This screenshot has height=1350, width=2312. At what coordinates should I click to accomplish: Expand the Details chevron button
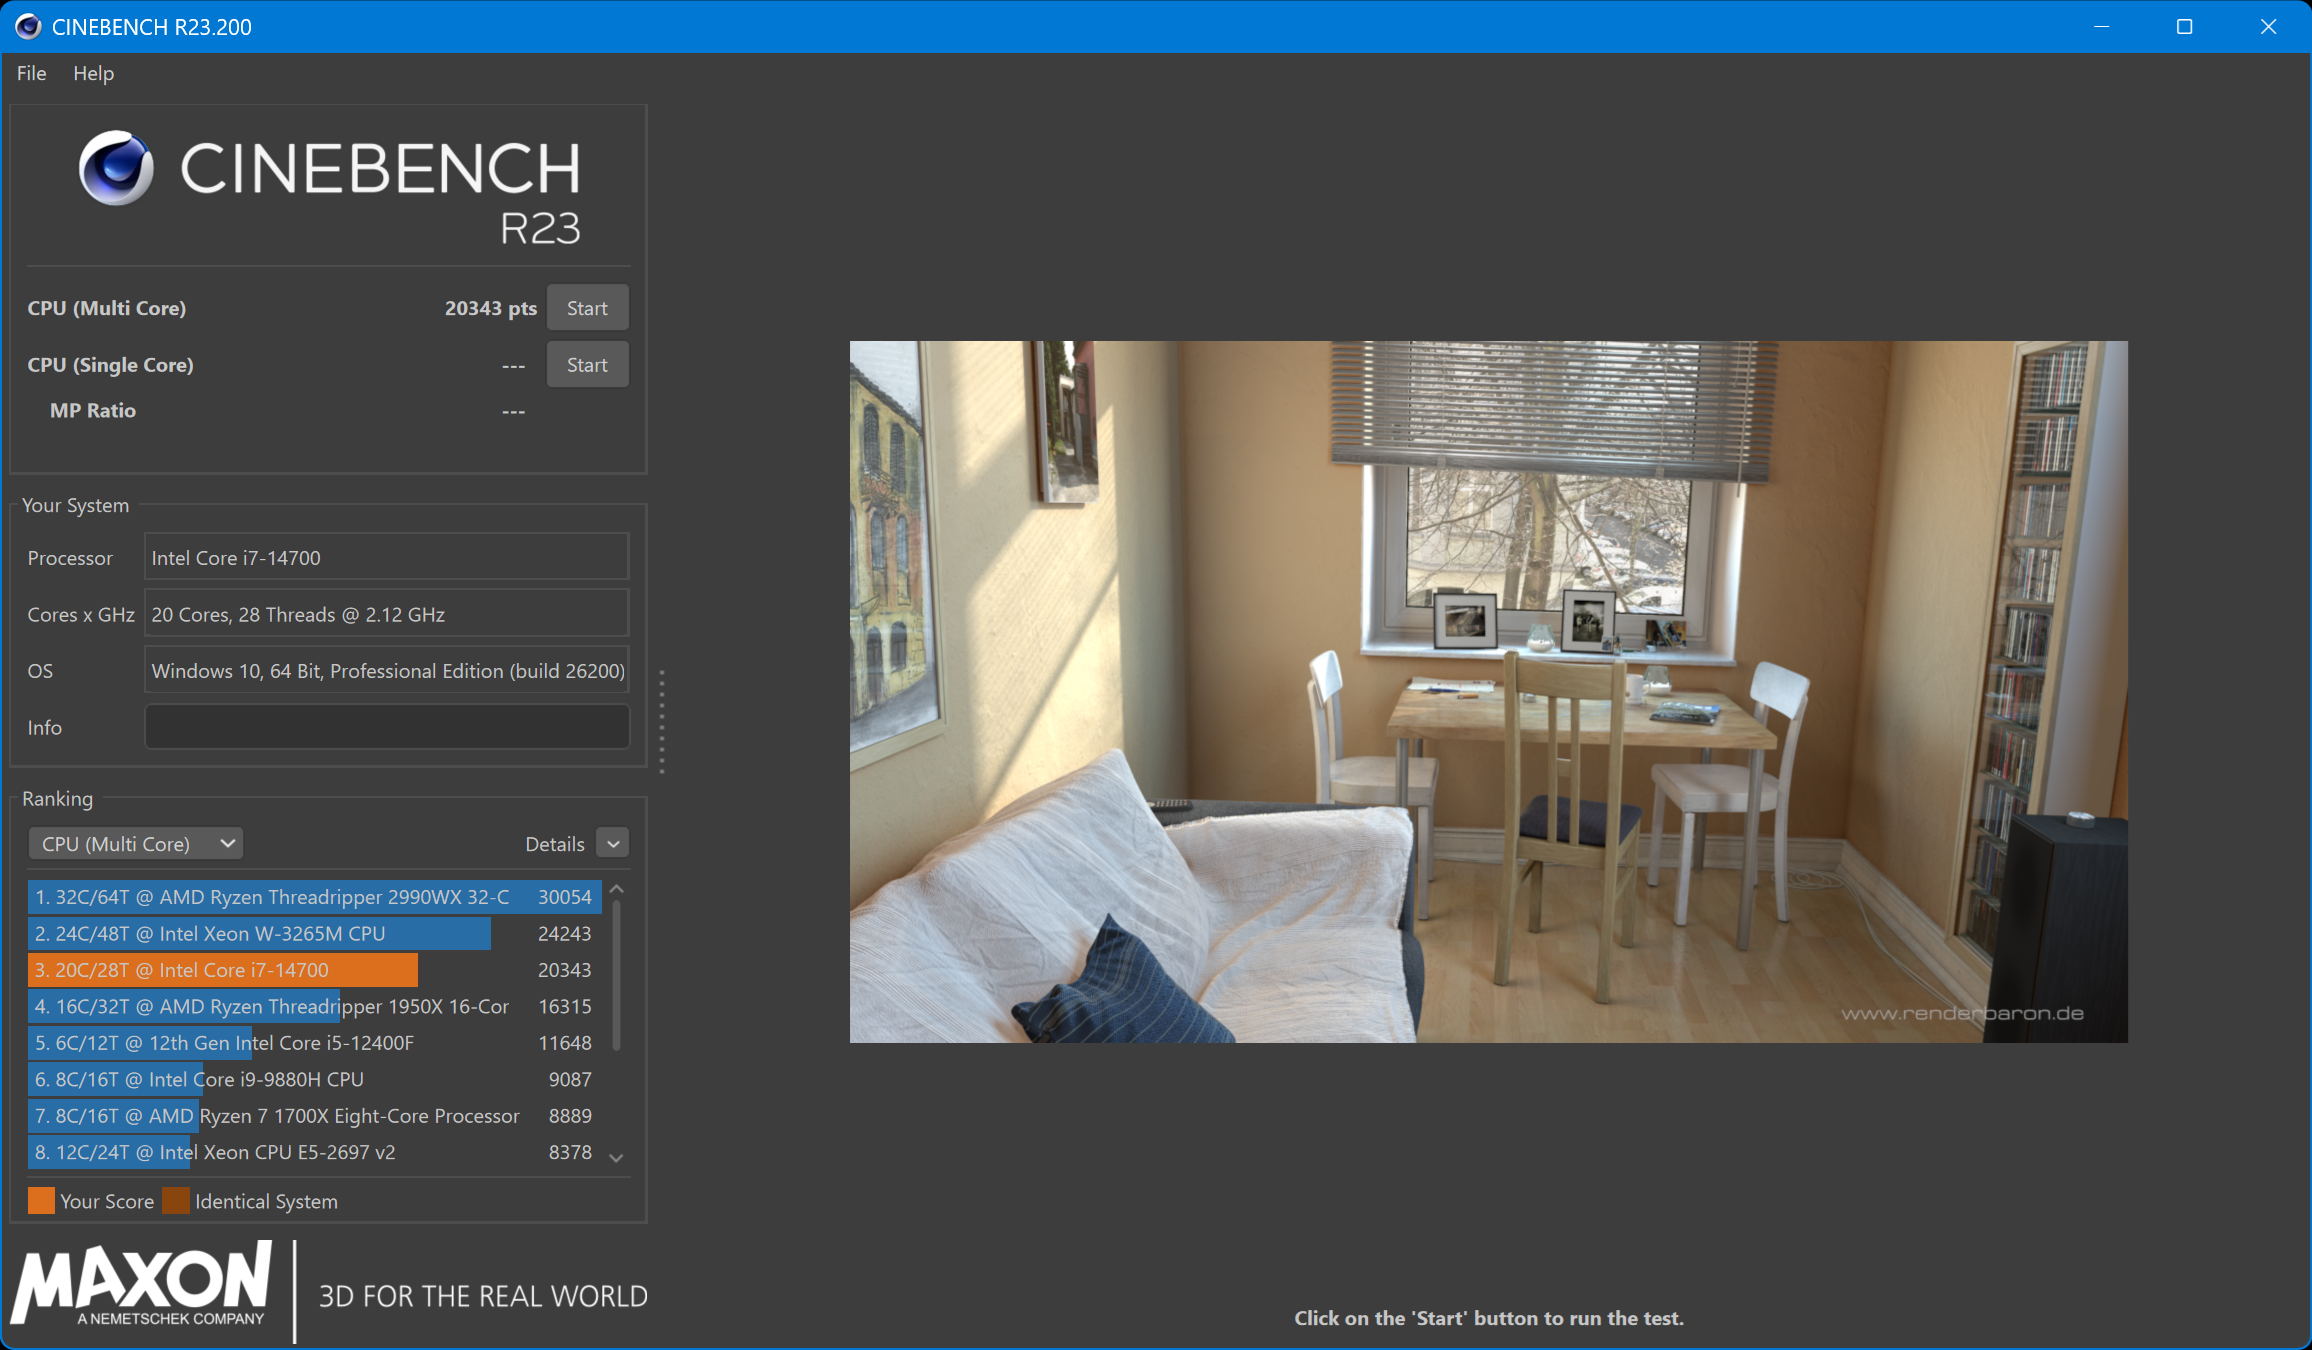pos(613,843)
